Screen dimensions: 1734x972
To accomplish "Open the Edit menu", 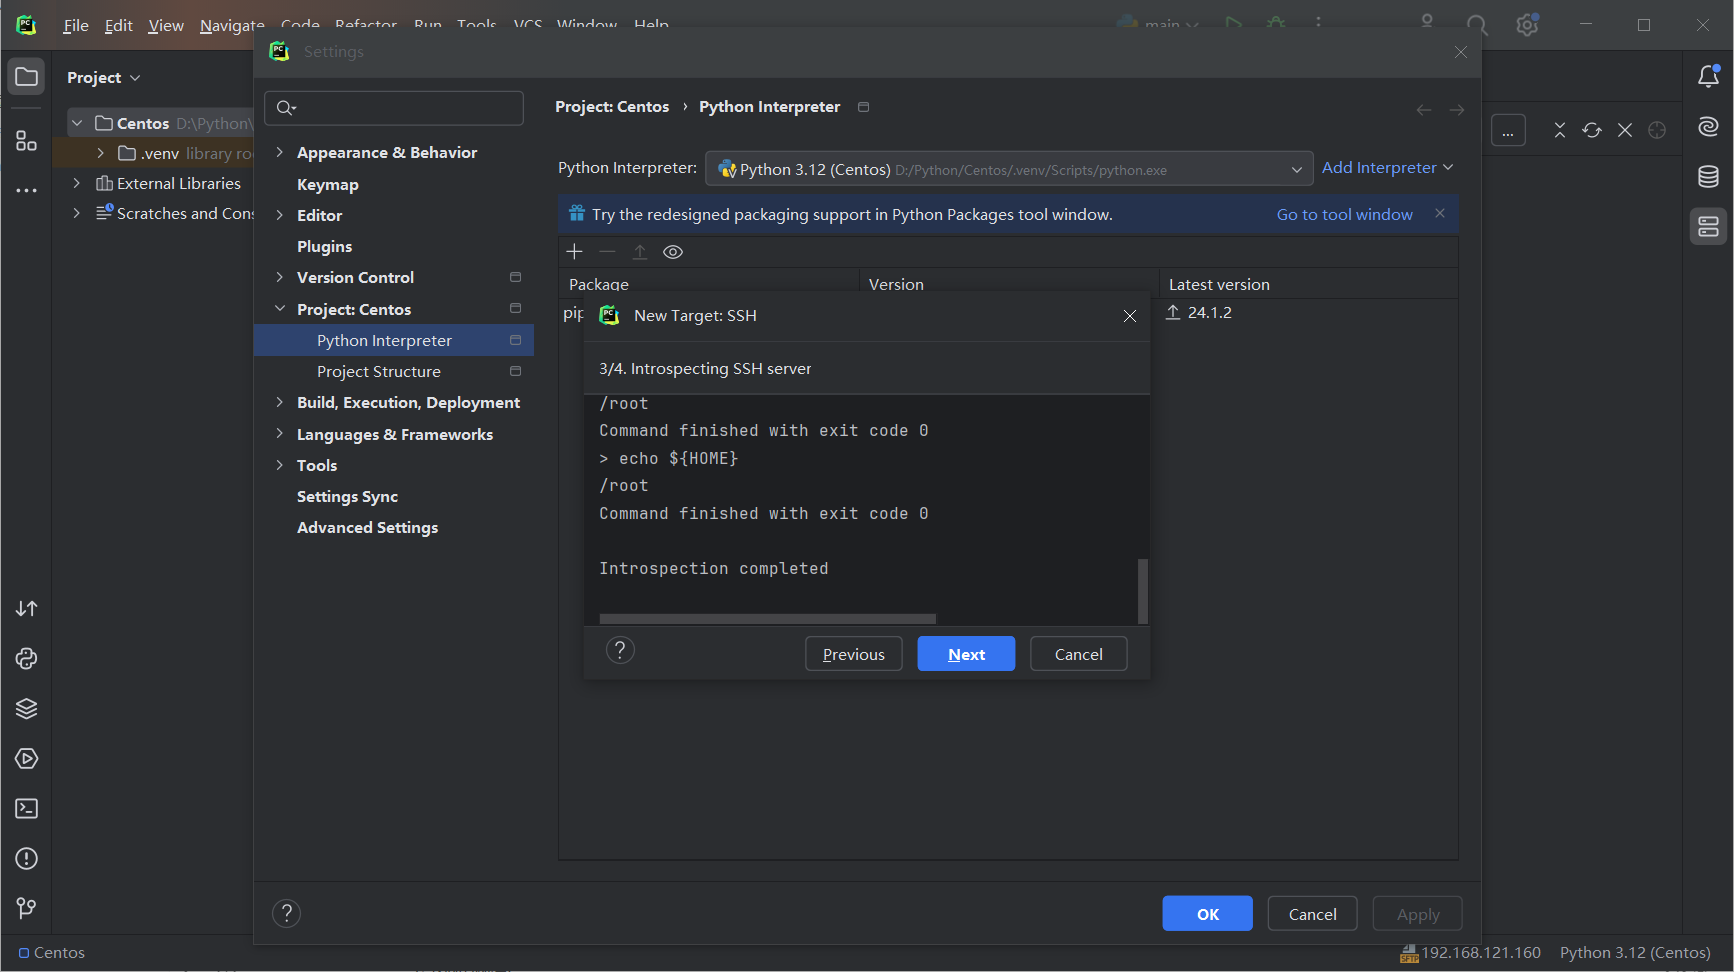I will click(119, 25).
